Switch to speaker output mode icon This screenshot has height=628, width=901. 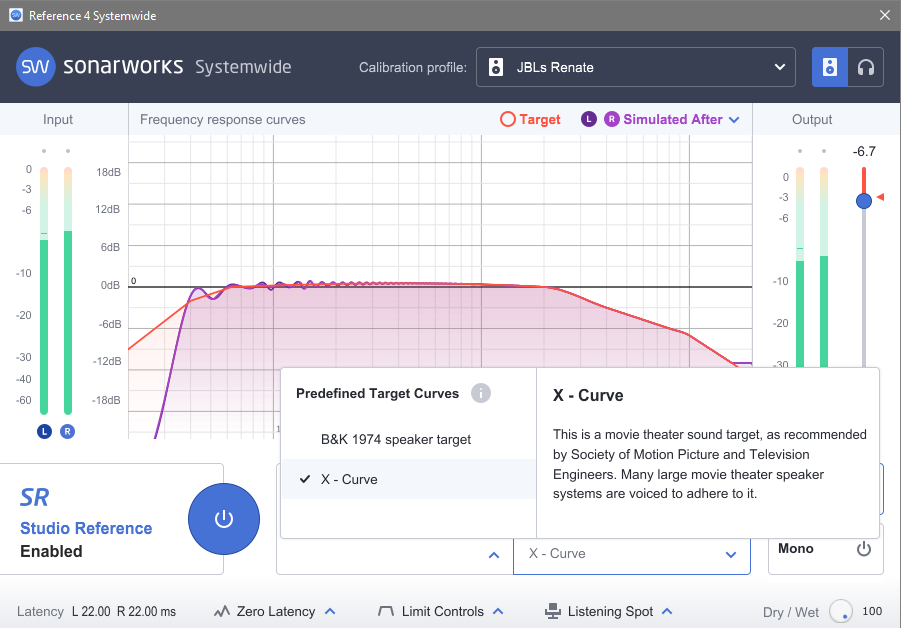(829, 68)
